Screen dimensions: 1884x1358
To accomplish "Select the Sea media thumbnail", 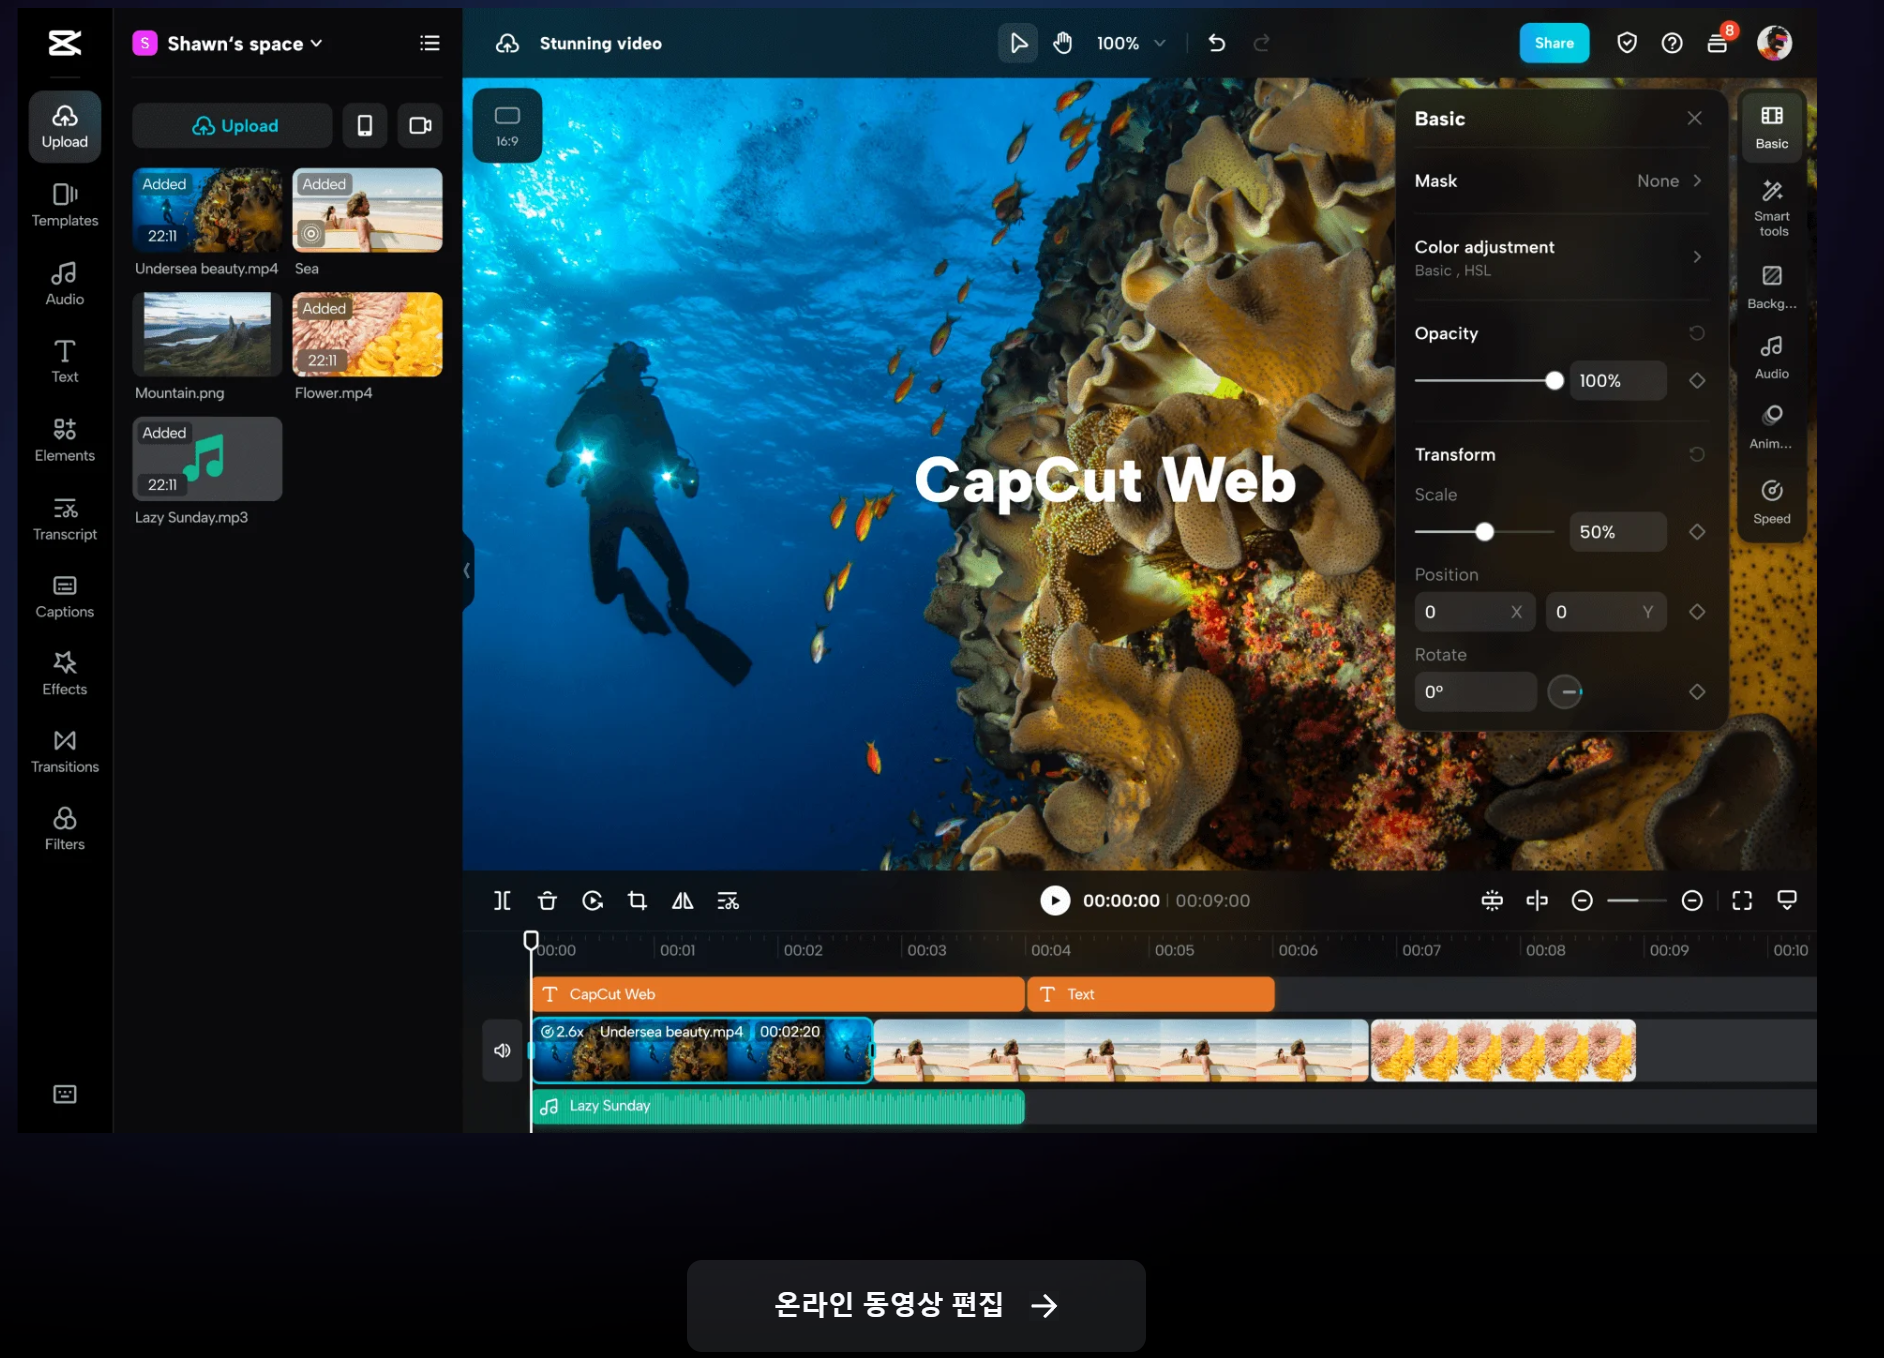I will click(x=368, y=210).
